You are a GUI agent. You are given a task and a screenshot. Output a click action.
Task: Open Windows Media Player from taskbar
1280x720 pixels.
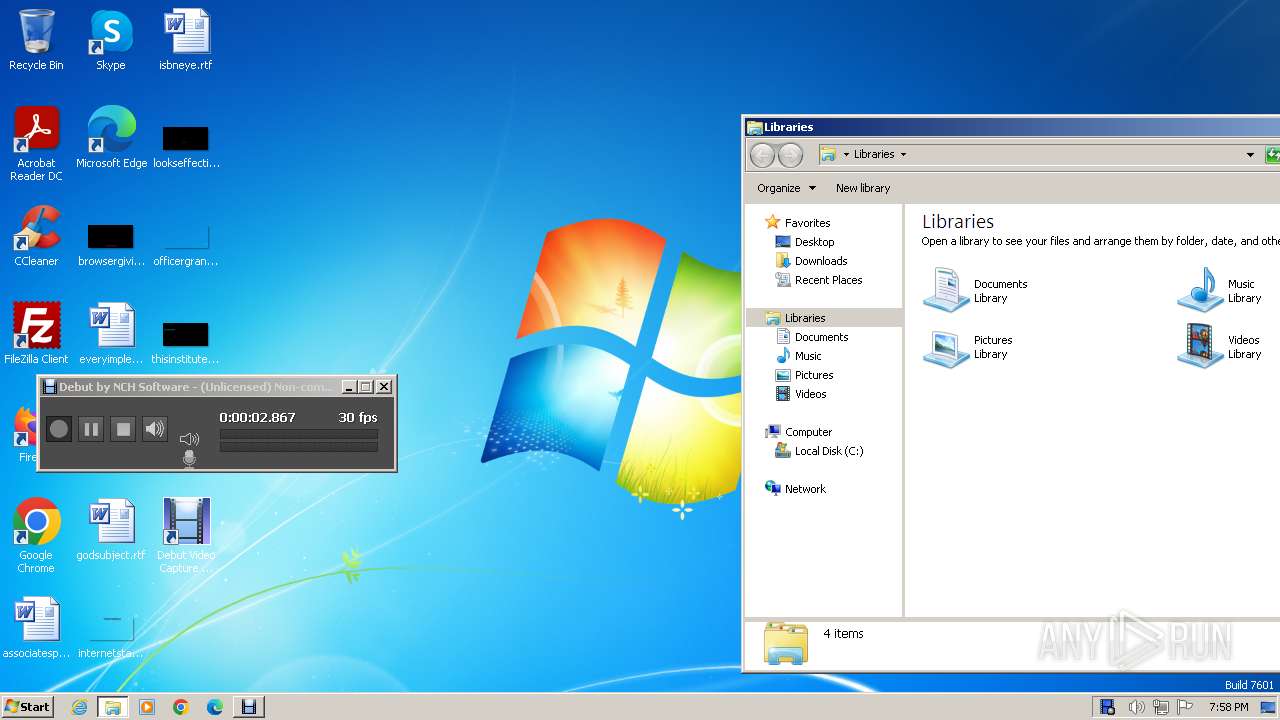point(147,707)
